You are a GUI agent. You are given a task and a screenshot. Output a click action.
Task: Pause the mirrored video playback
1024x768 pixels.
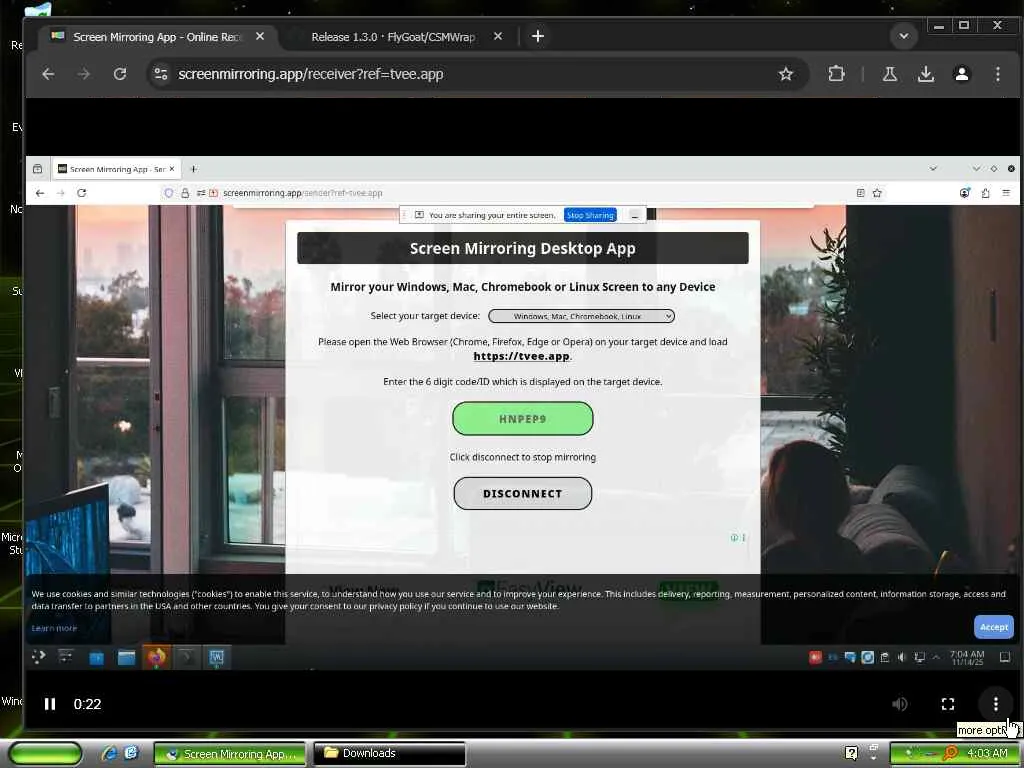[x=50, y=704]
